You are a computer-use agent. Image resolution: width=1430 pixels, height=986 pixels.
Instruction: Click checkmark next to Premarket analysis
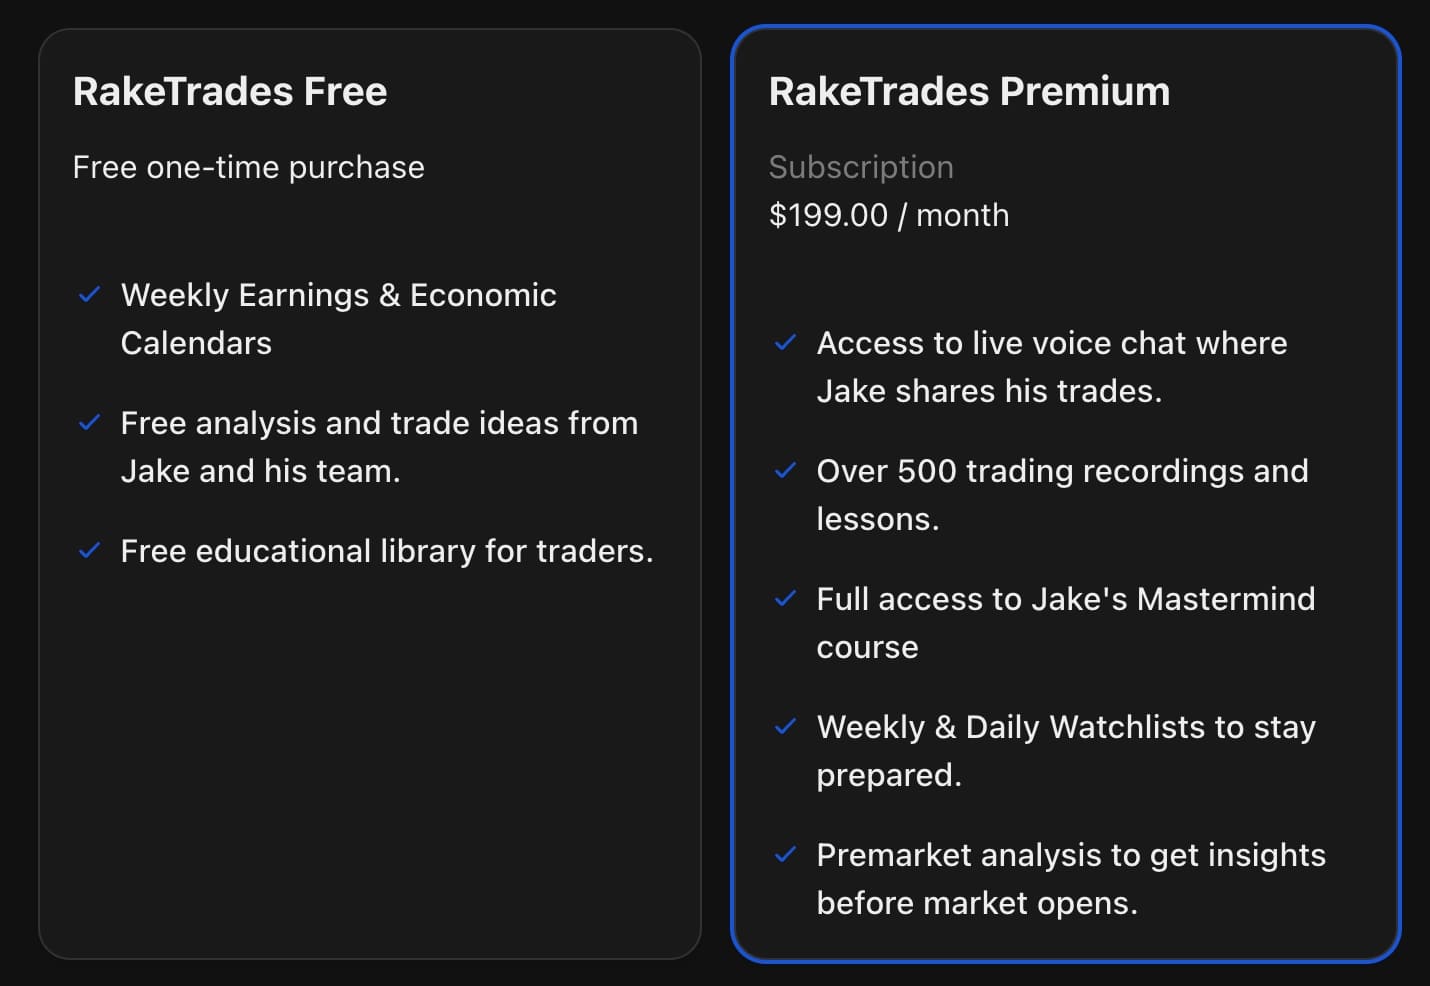pyautogui.click(x=785, y=854)
